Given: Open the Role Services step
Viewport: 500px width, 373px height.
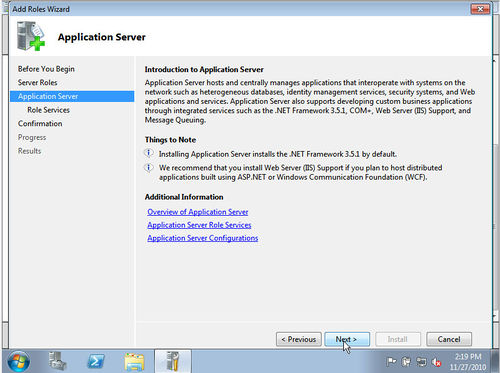Looking at the screenshot, I should (x=48, y=110).
